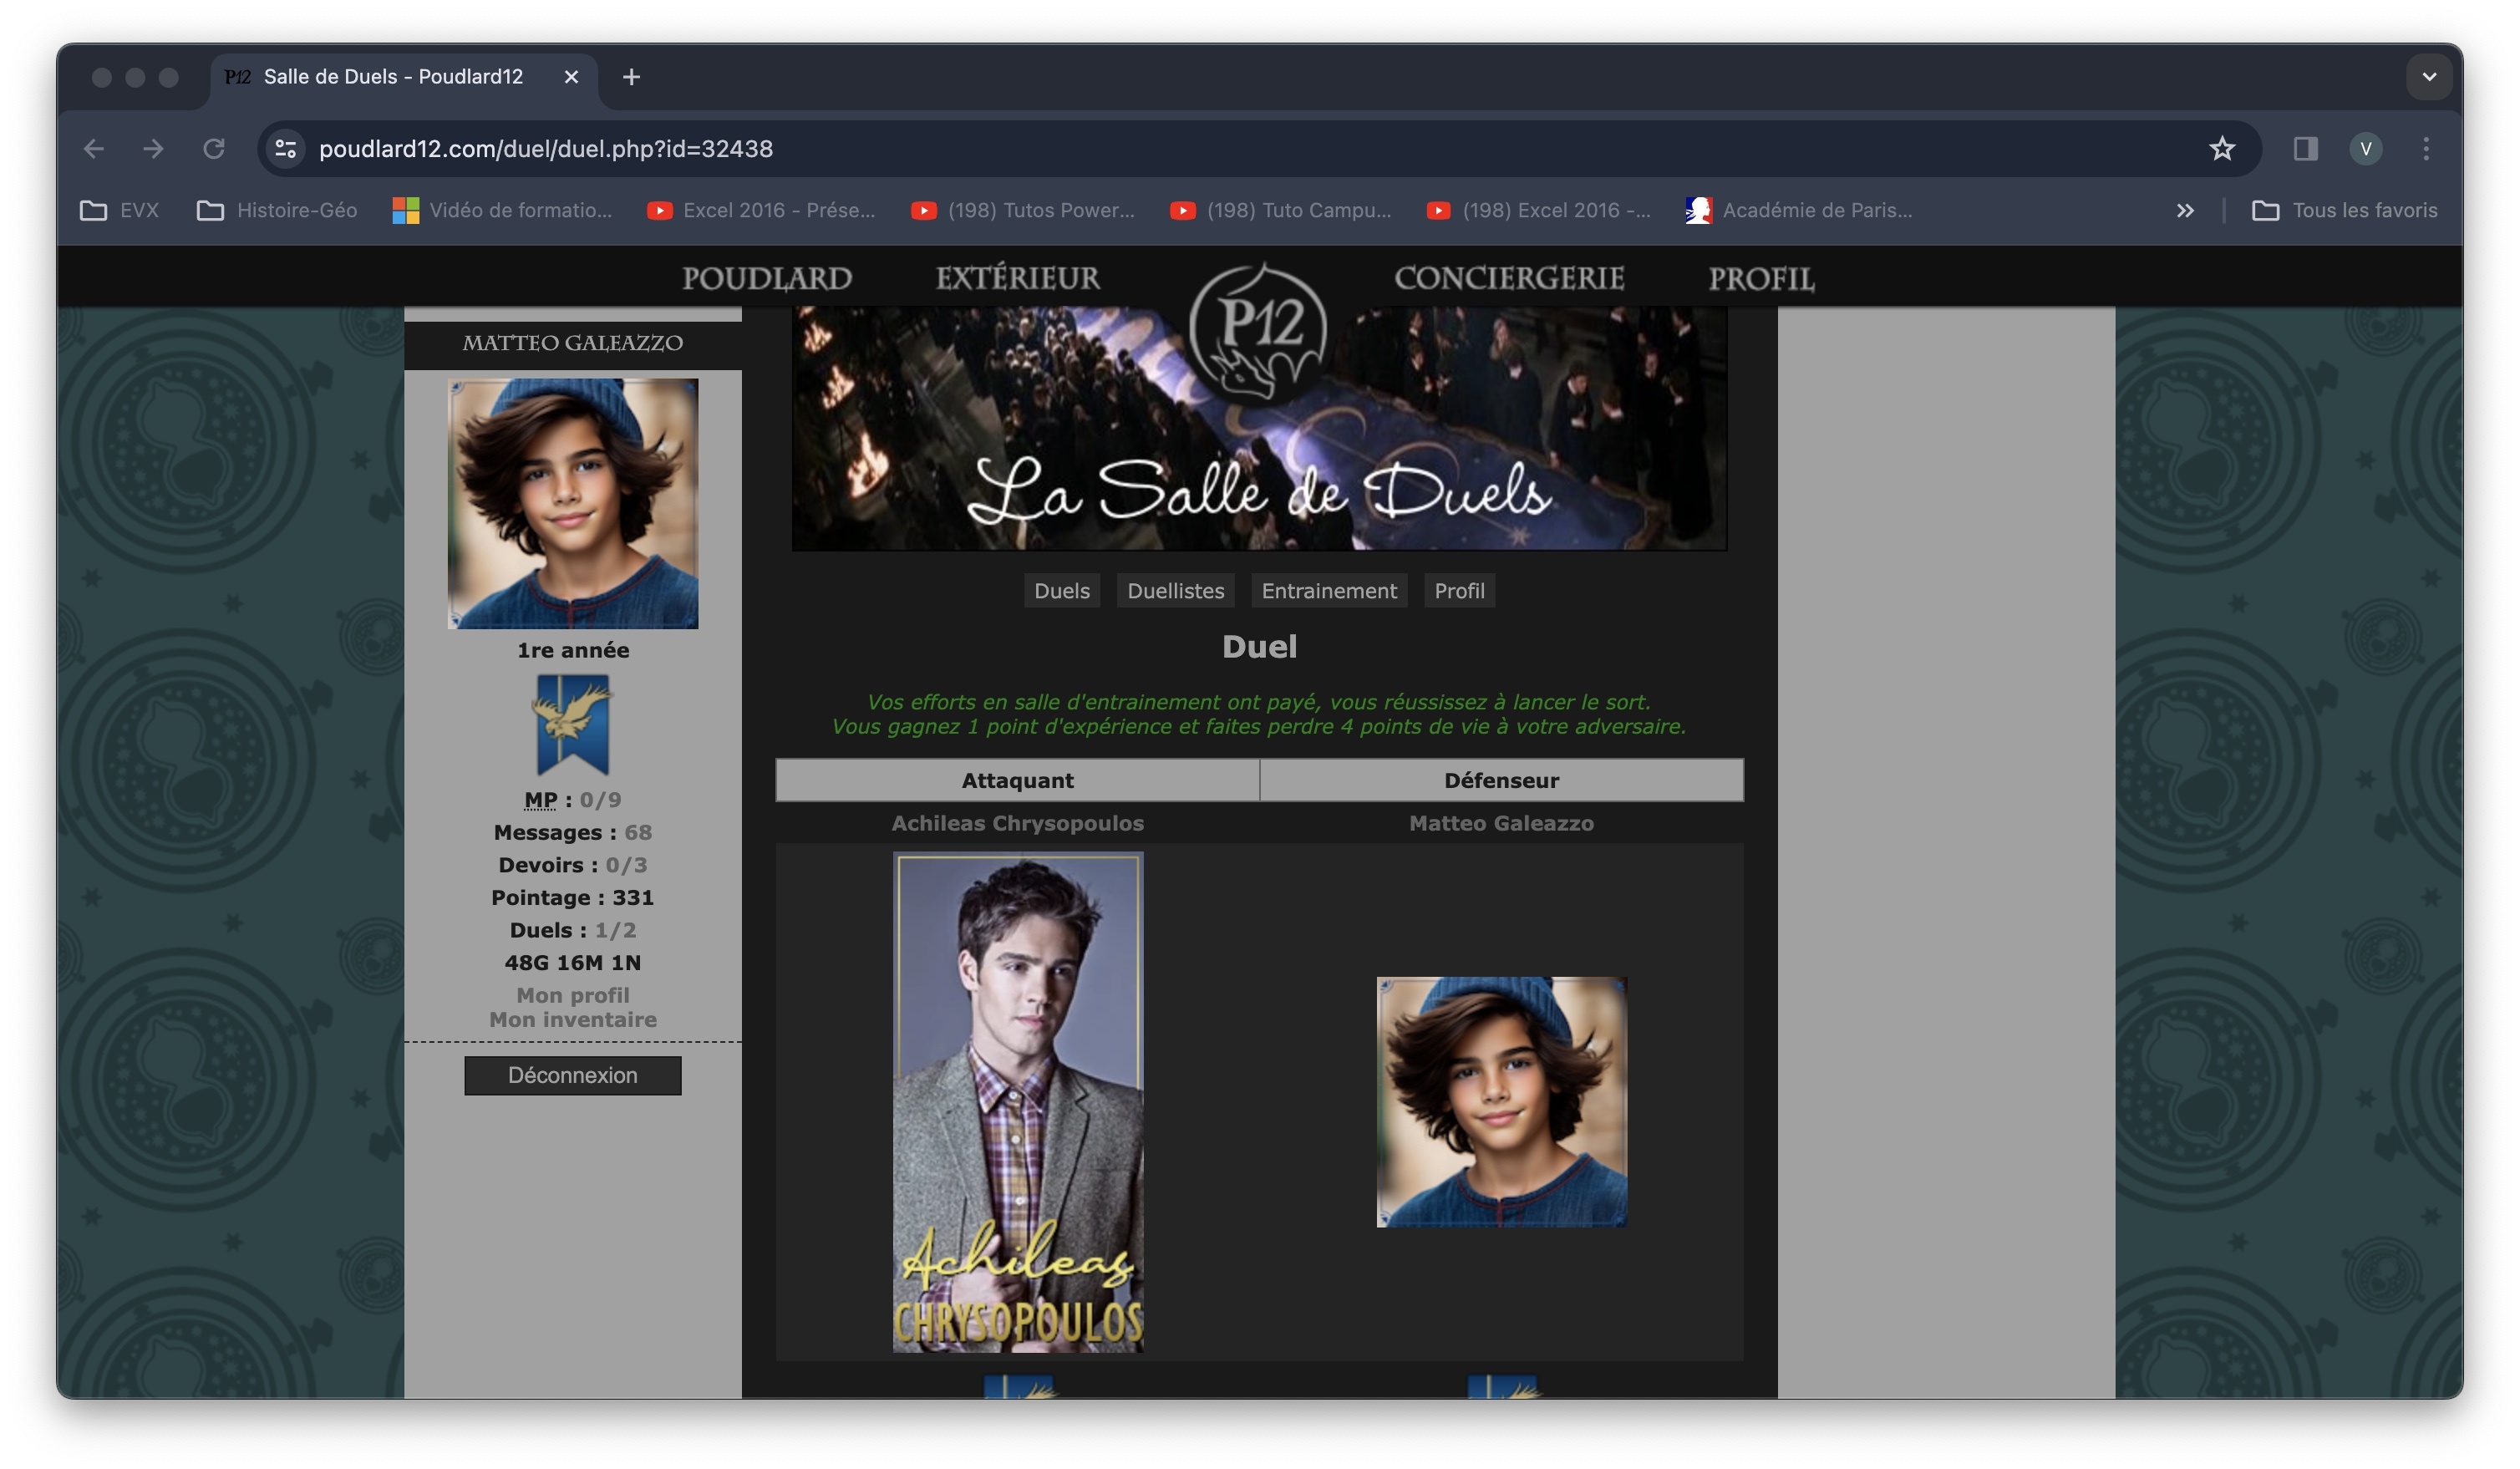Open the V profile avatar icon
Image resolution: width=2520 pixels, height=1469 pixels.
tap(2365, 149)
